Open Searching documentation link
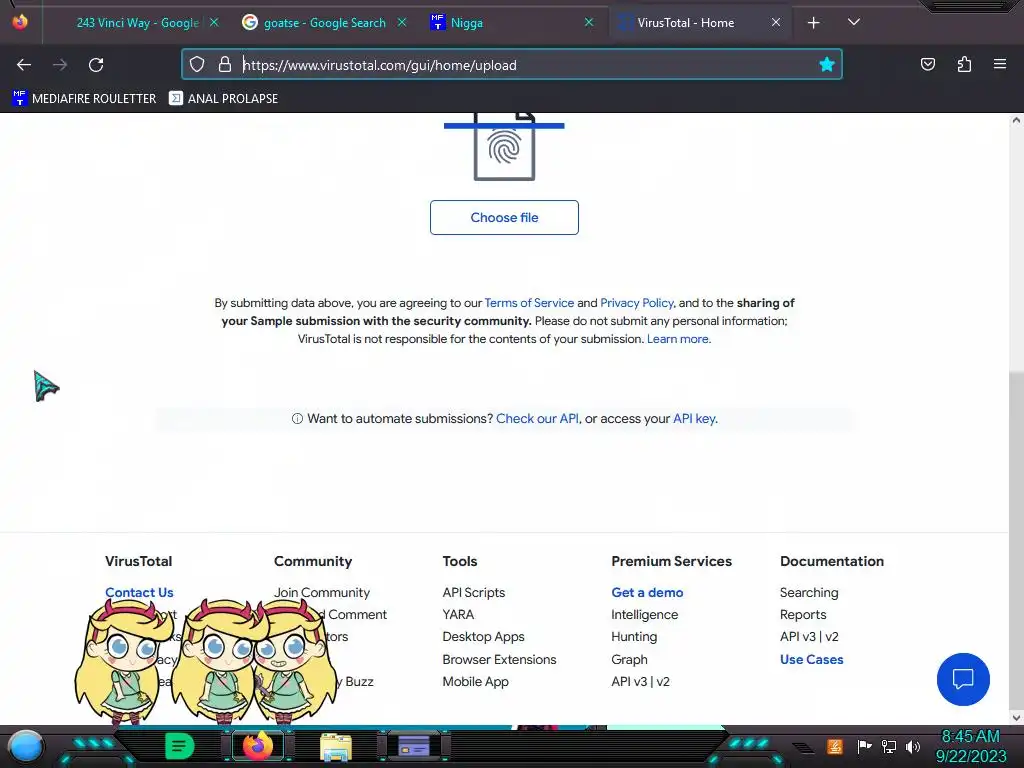The width and height of the screenshot is (1024, 768). pyautogui.click(x=809, y=592)
